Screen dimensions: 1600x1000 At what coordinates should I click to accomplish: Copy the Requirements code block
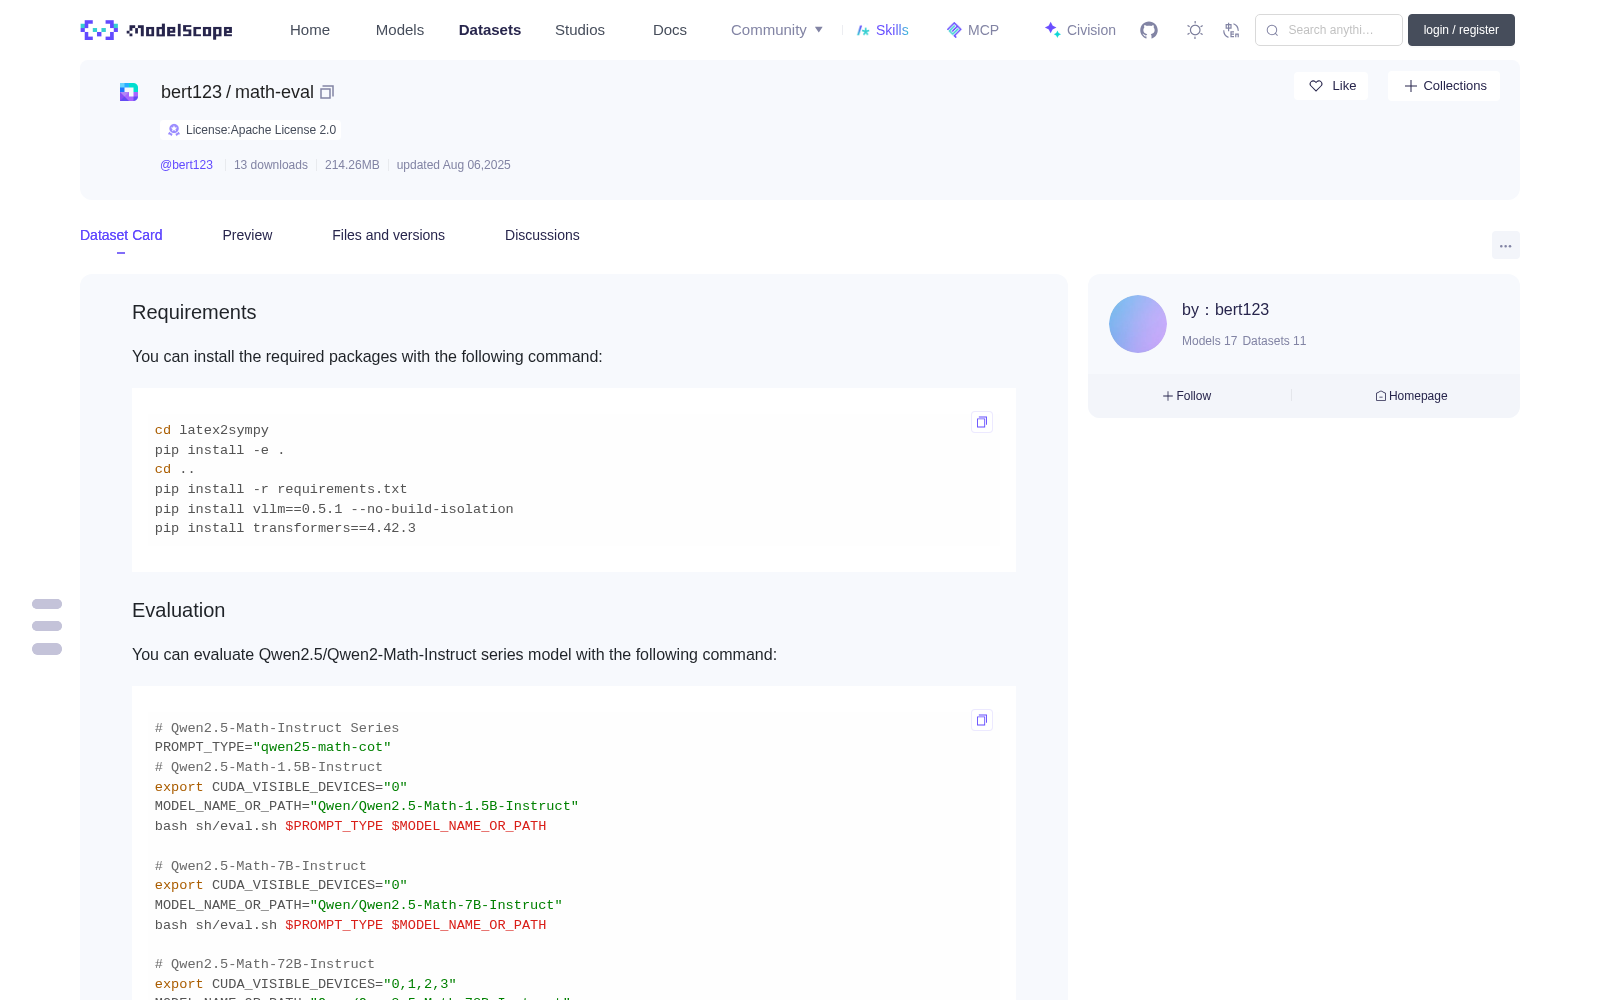982,422
